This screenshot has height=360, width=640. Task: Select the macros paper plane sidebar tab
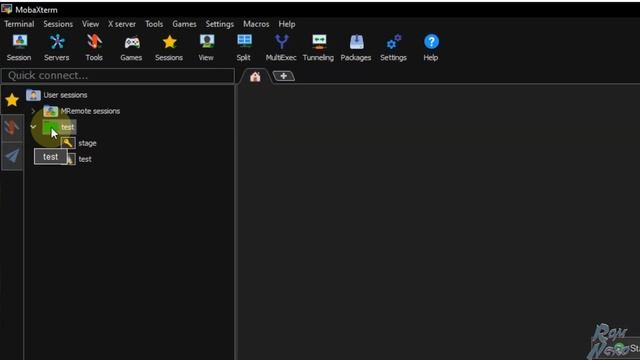[12, 156]
